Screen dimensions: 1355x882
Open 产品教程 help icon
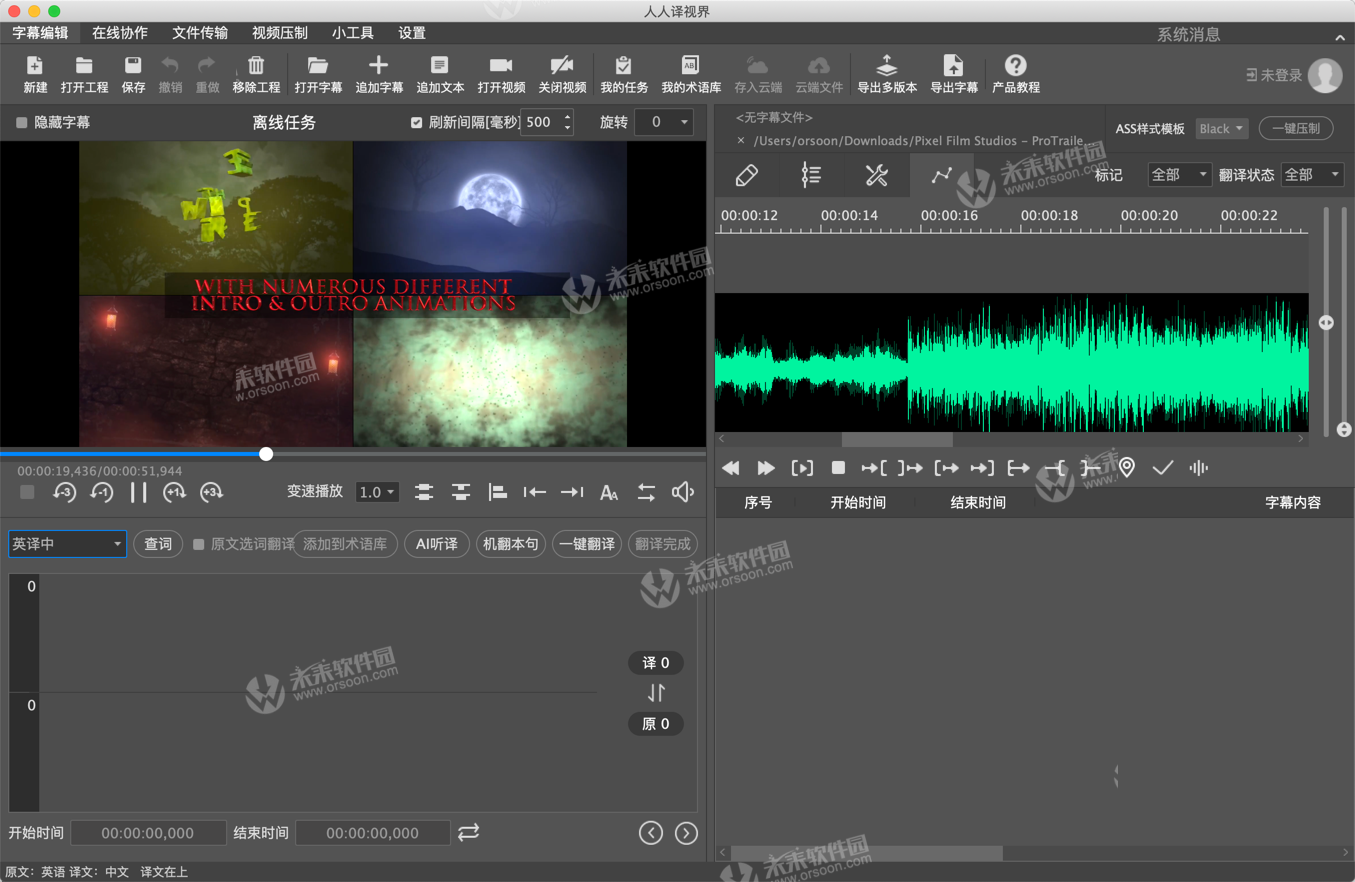point(1015,67)
